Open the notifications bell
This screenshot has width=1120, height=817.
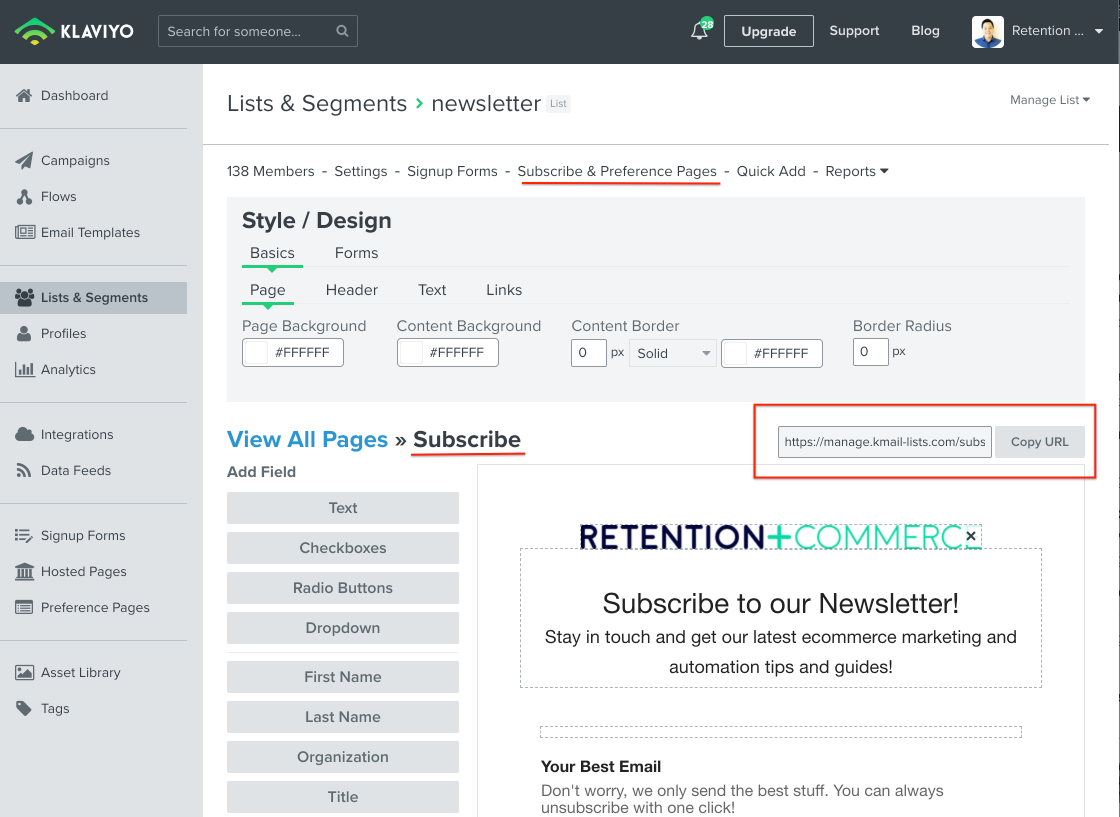pyautogui.click(x=700, y=31)
